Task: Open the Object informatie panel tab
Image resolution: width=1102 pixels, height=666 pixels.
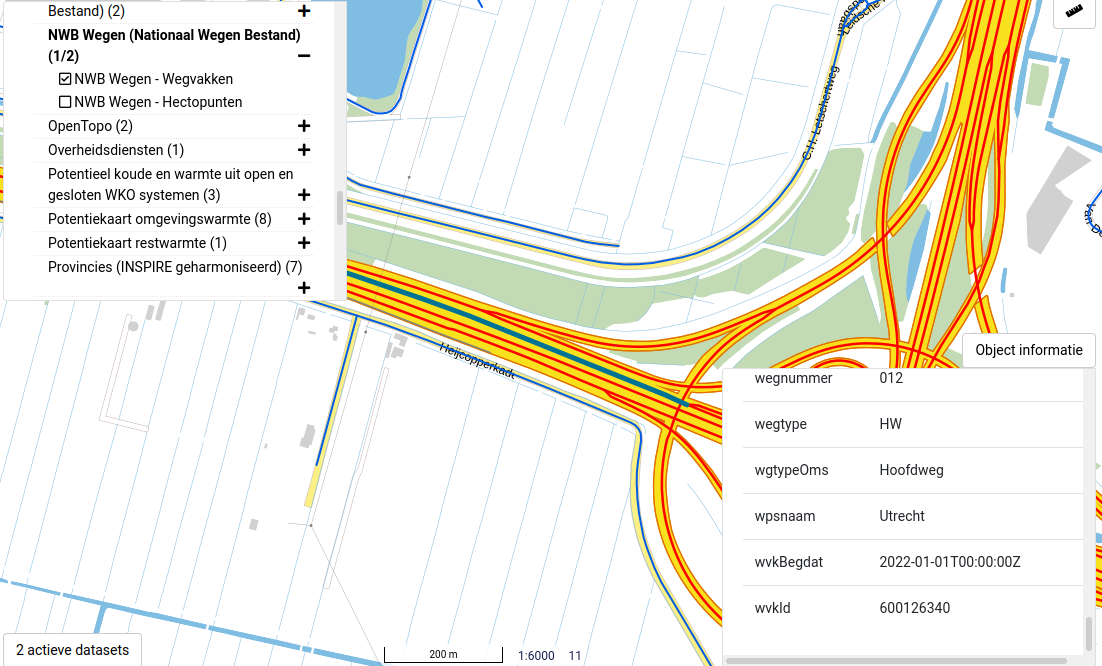Action: coord(1028,350)
